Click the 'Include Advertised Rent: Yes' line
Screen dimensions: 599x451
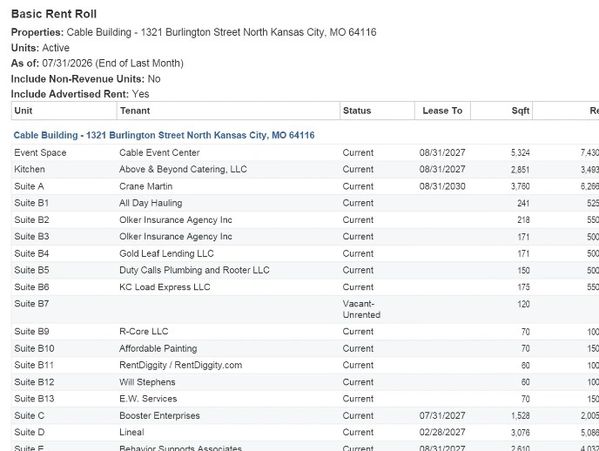click(x=80, y=94)
